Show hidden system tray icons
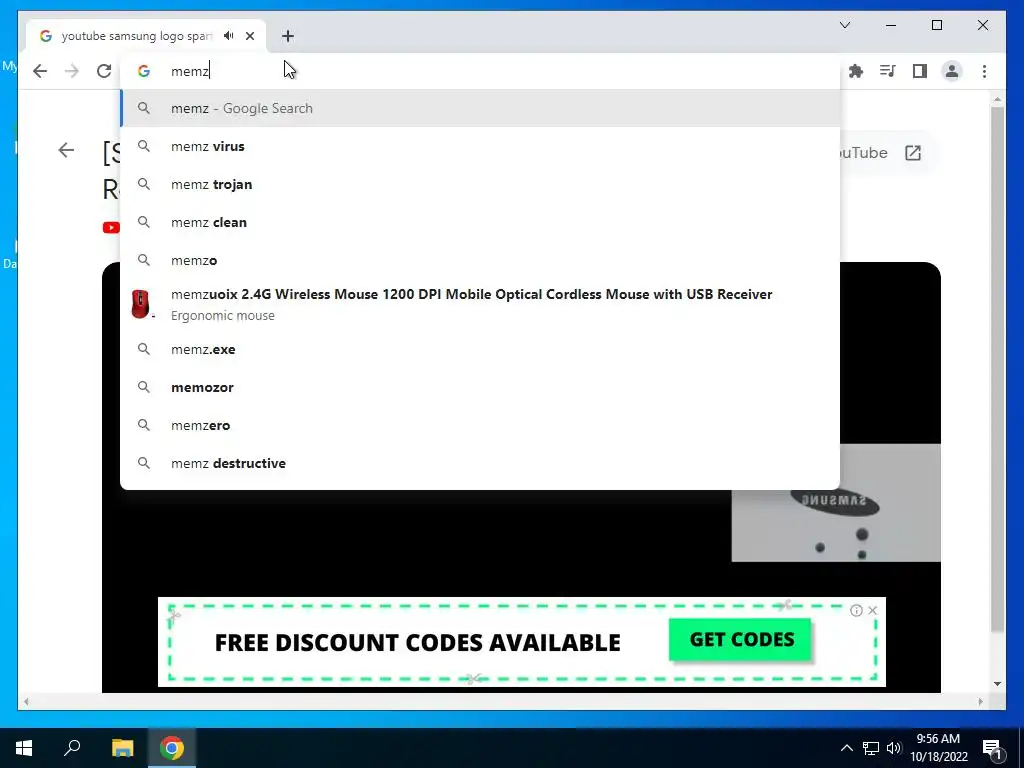Viewport: 1024px width, 768px height. point(846,748)
